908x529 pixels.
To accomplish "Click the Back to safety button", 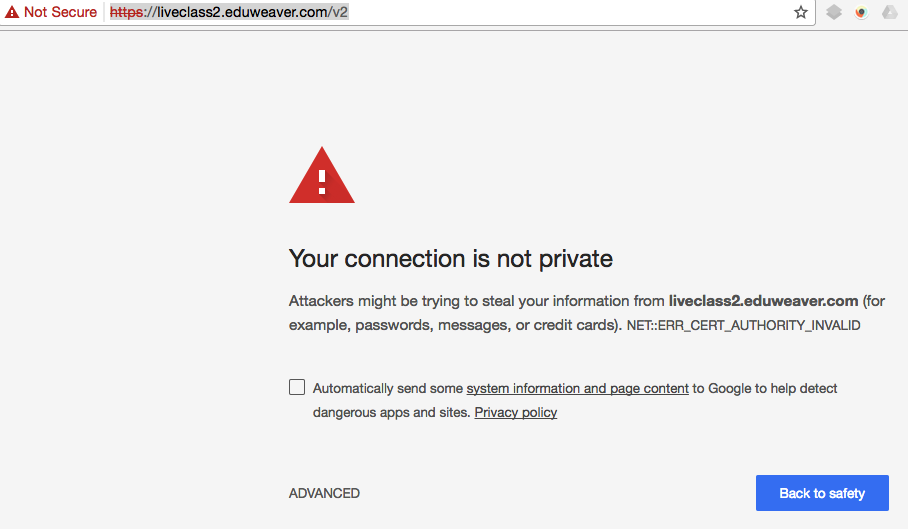I will (822, 493).
